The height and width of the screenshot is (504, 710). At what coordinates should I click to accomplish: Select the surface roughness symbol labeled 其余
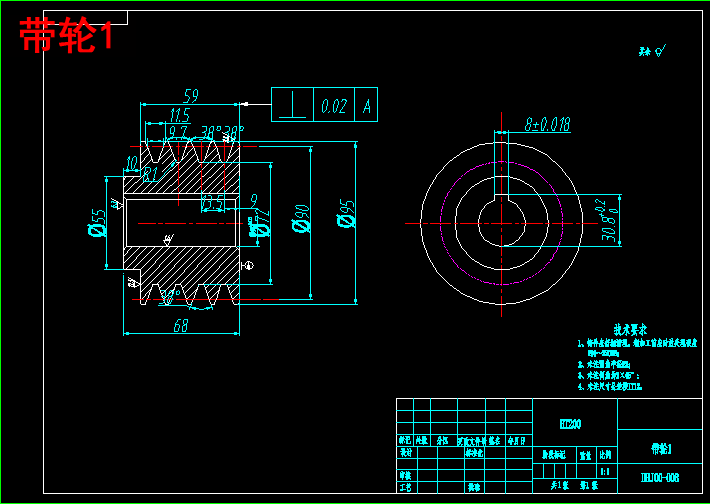coord(652,51)
